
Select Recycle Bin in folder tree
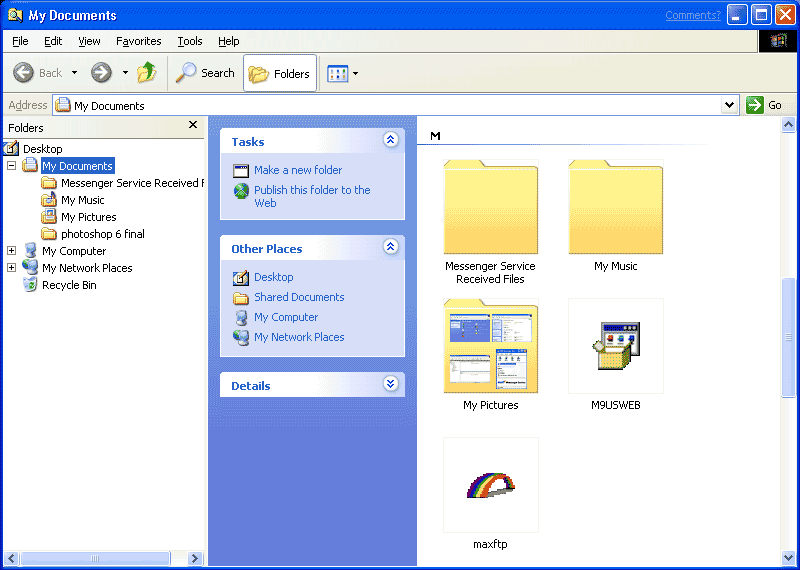69,285
